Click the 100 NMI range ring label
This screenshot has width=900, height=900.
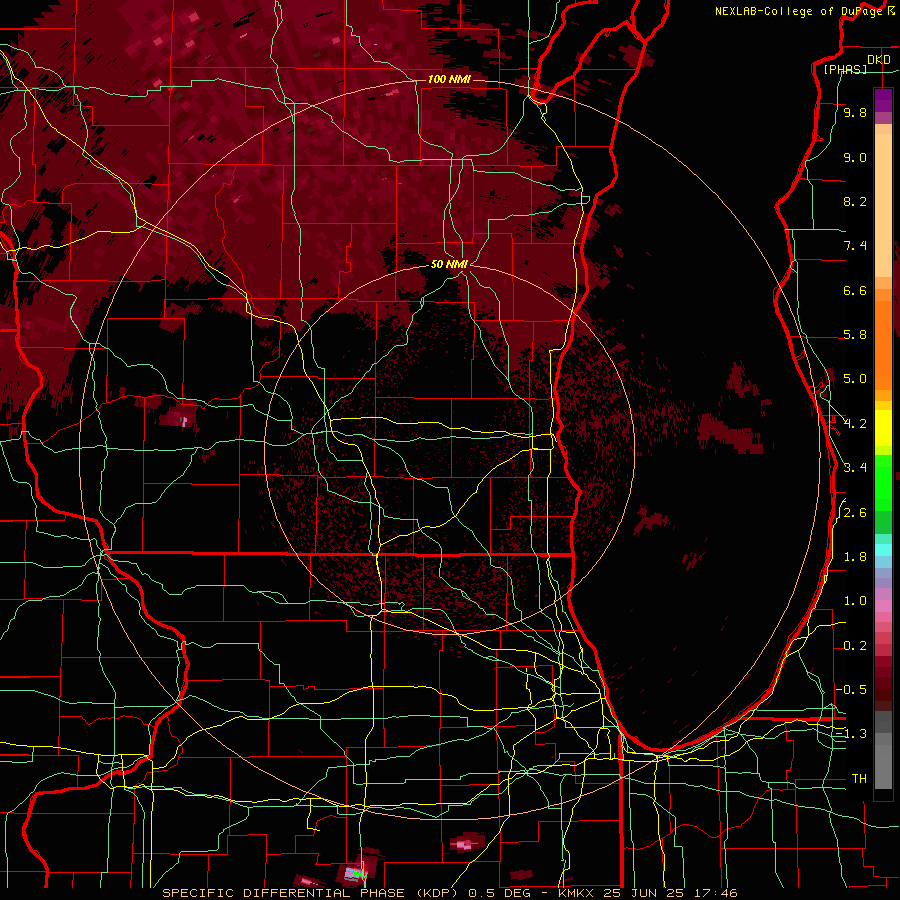(449, 79)
